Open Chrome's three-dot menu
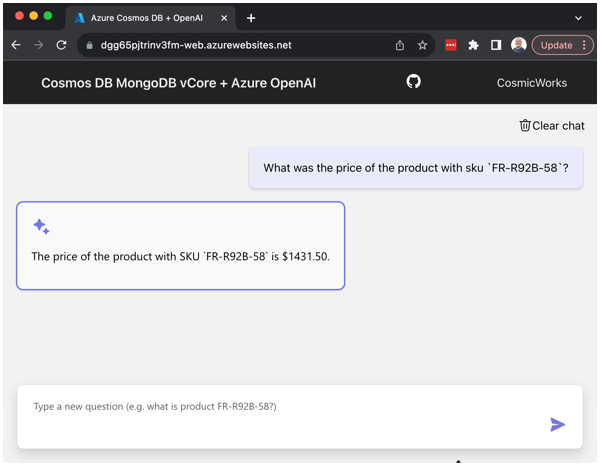This screenshot has width=600, height=466. tap(584, 45)
